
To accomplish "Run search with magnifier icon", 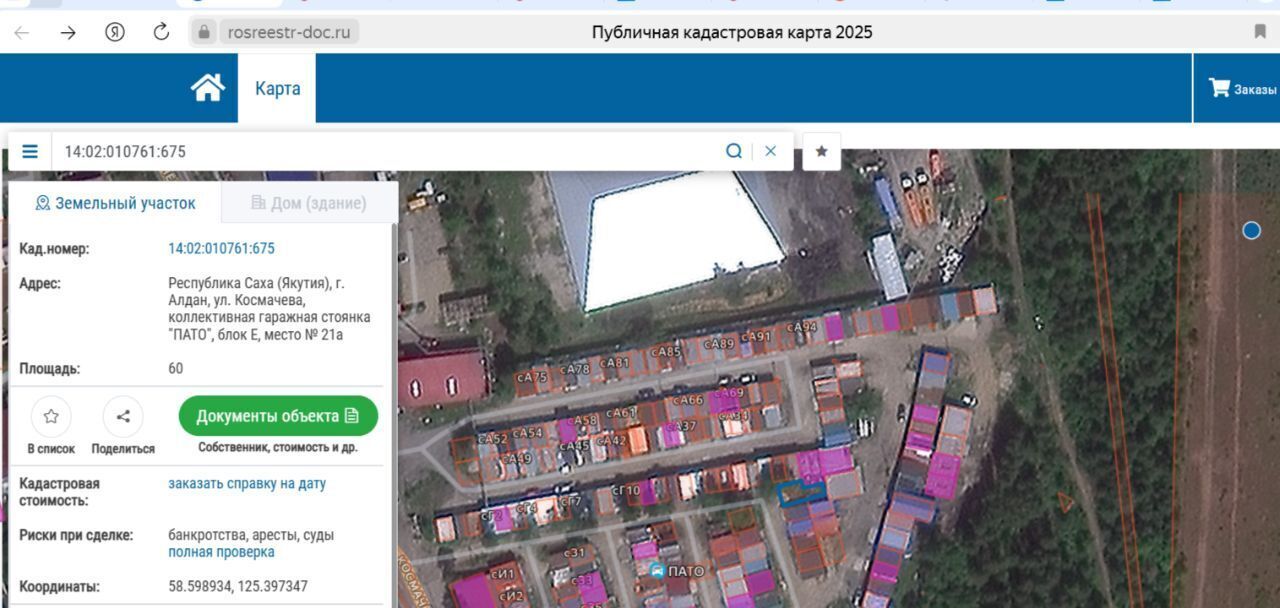I will 734,151.
